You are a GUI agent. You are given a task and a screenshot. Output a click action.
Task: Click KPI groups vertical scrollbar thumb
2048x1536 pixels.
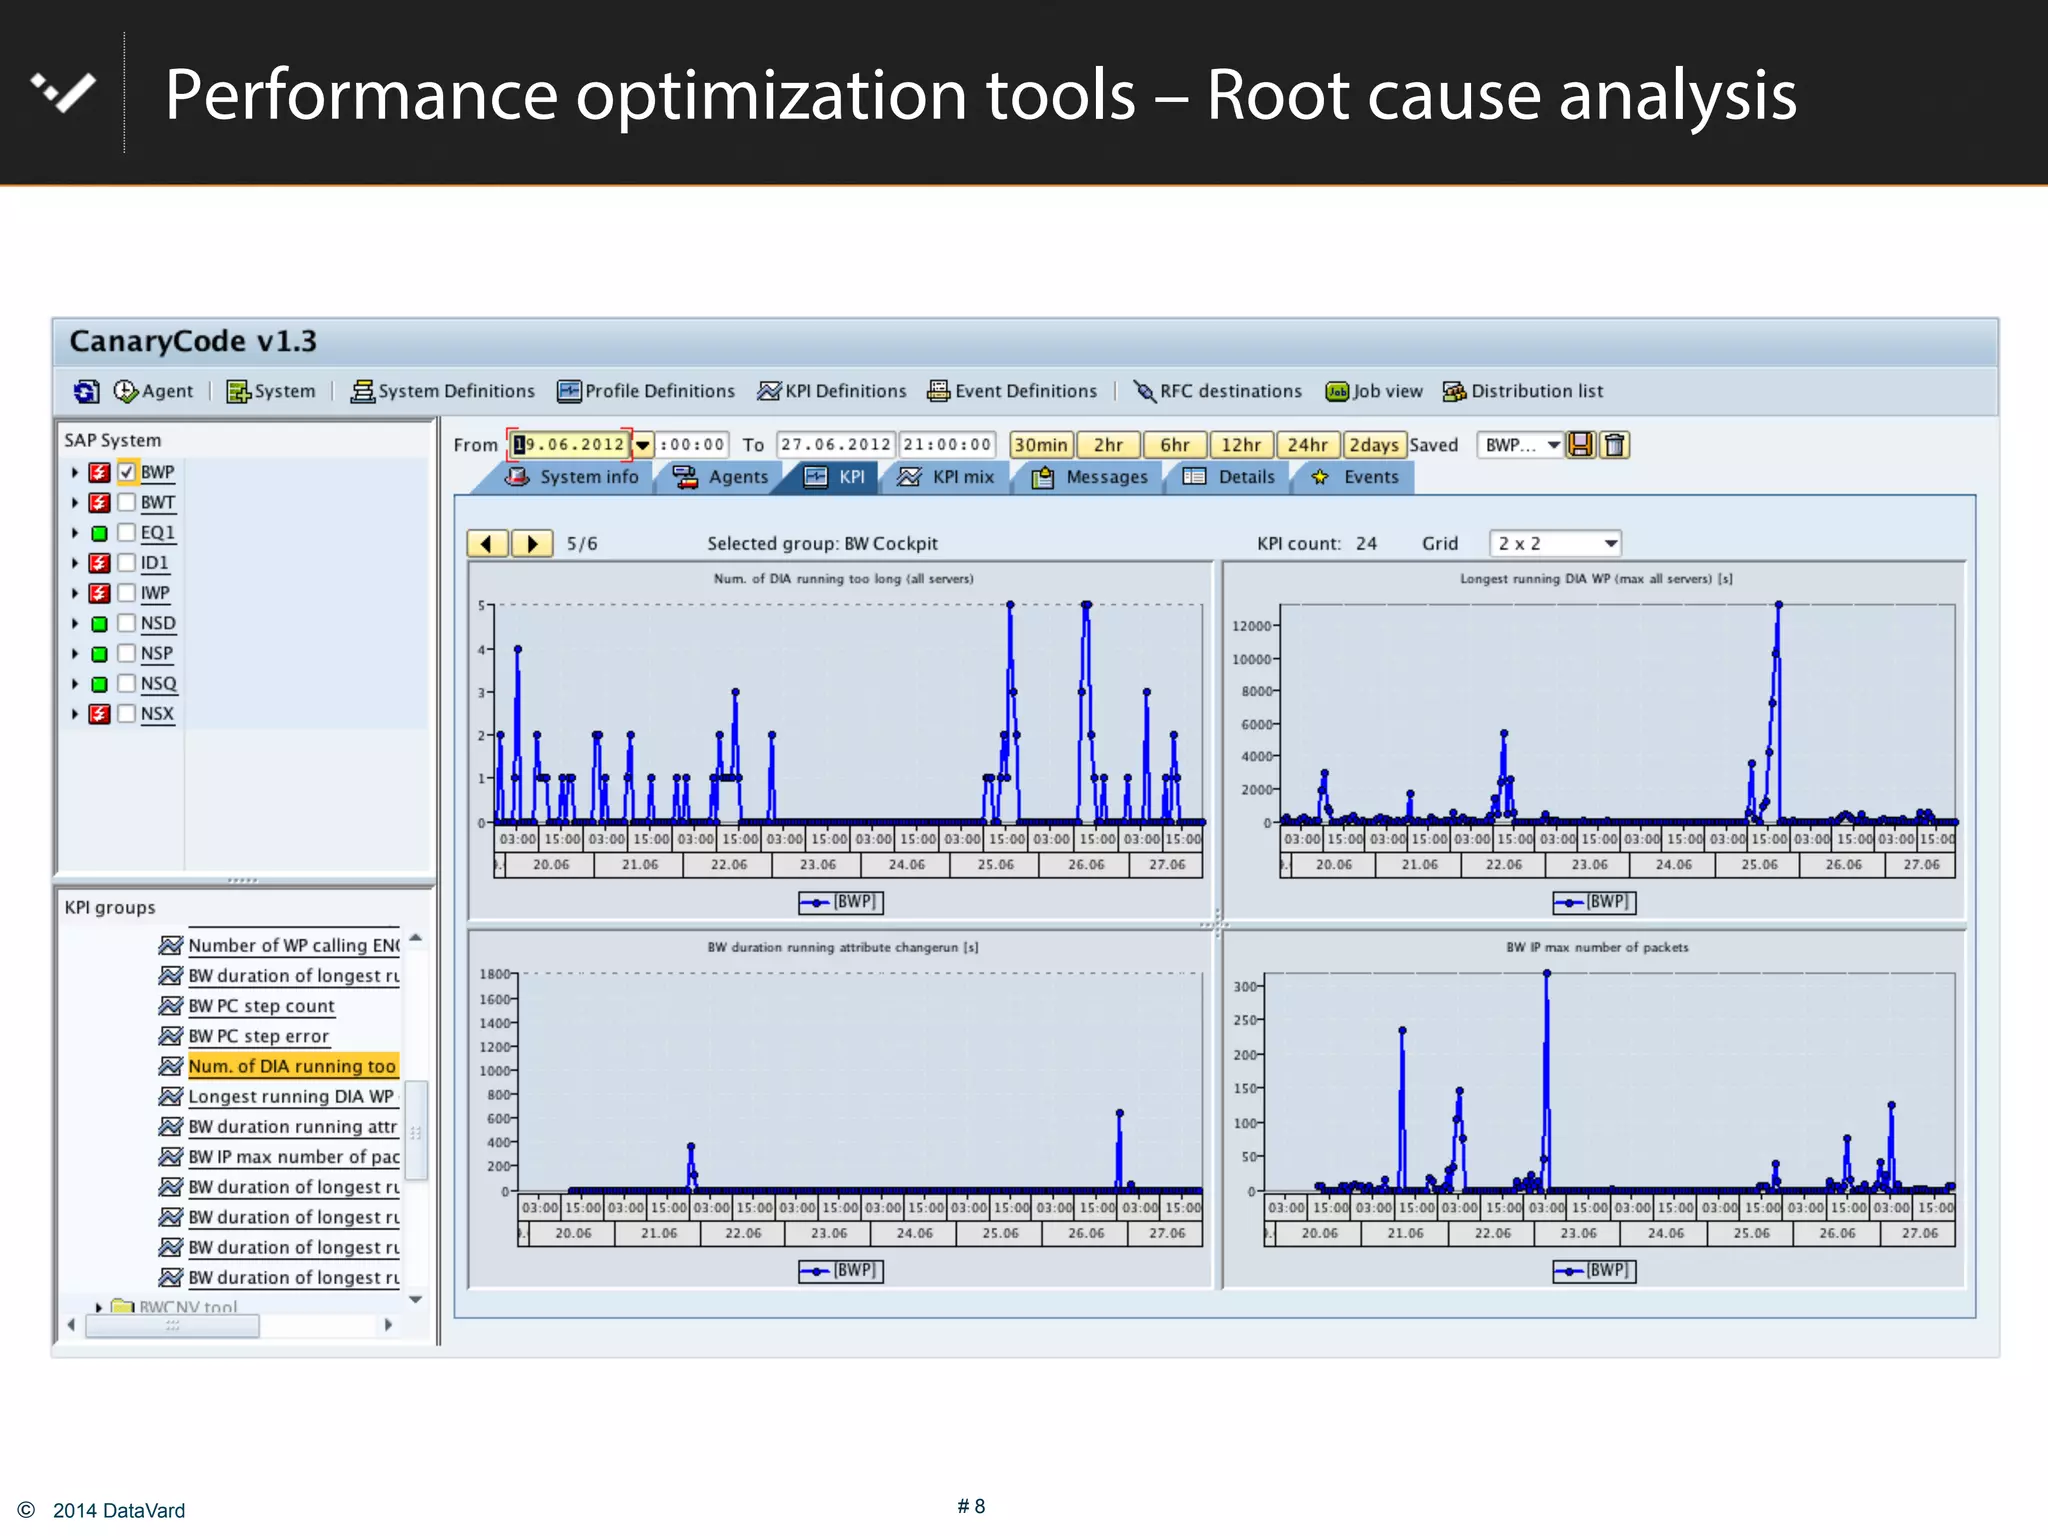[416, 1131]
